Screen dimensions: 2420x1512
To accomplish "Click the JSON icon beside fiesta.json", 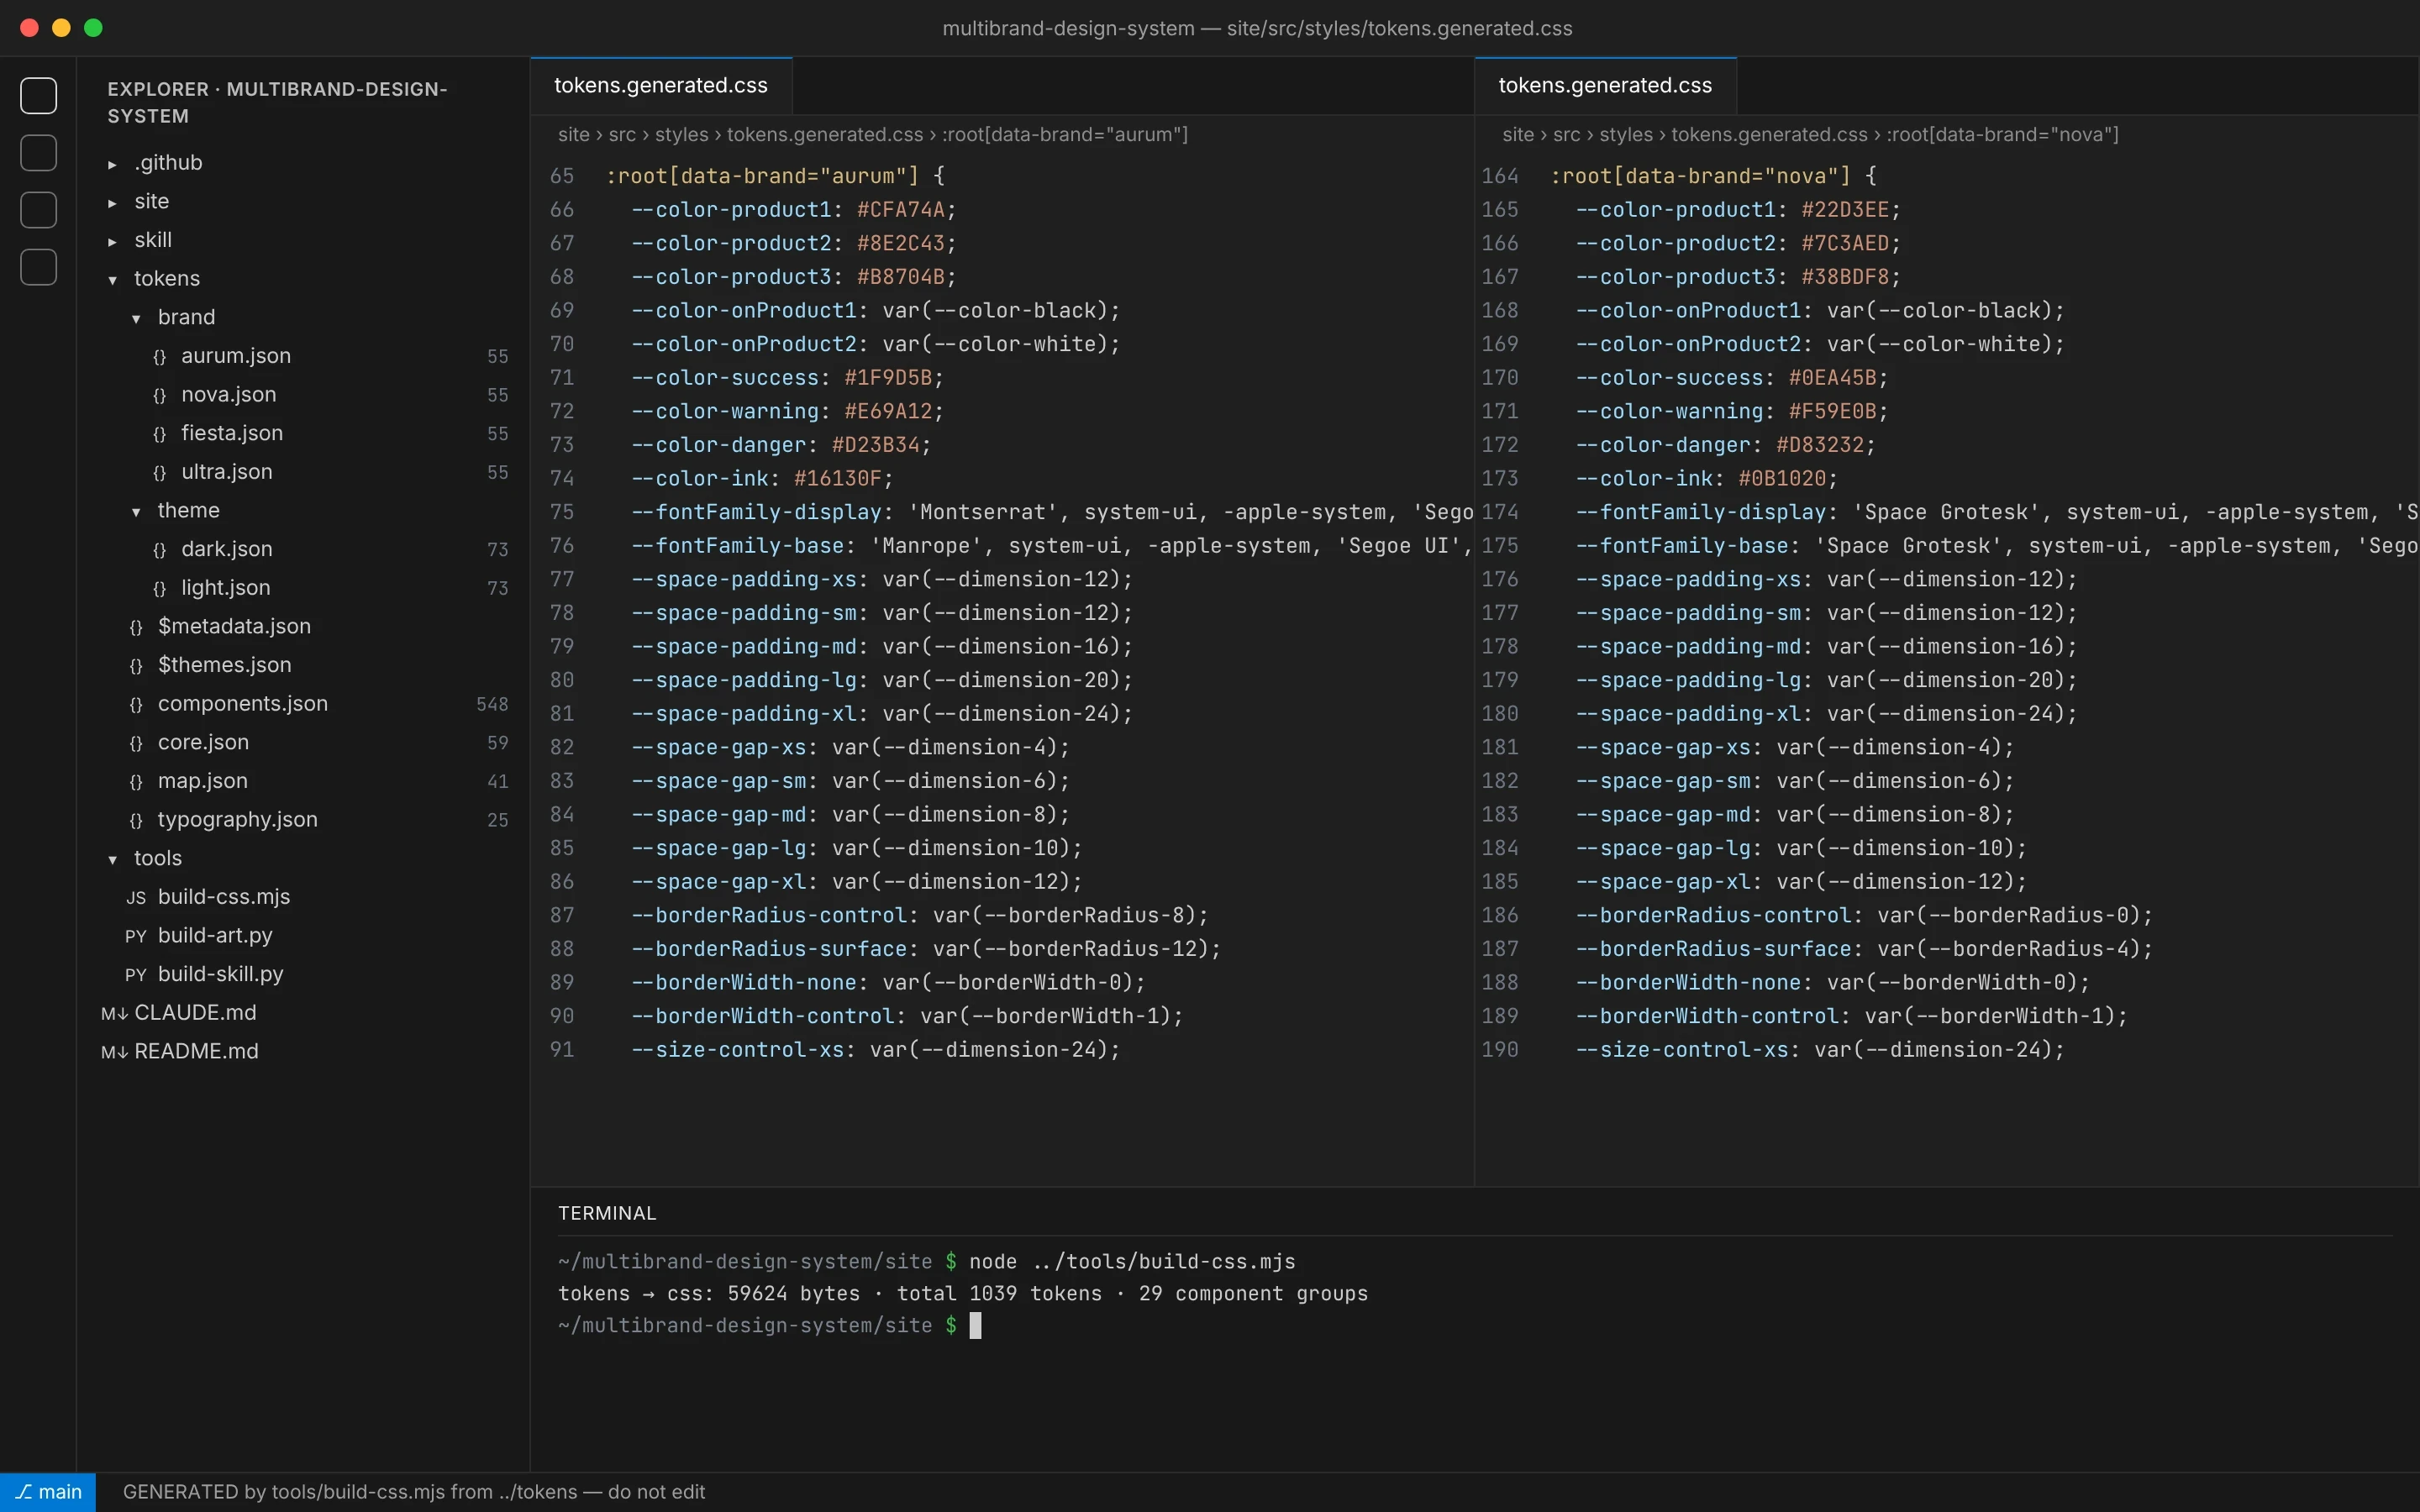I will point(159,434).
